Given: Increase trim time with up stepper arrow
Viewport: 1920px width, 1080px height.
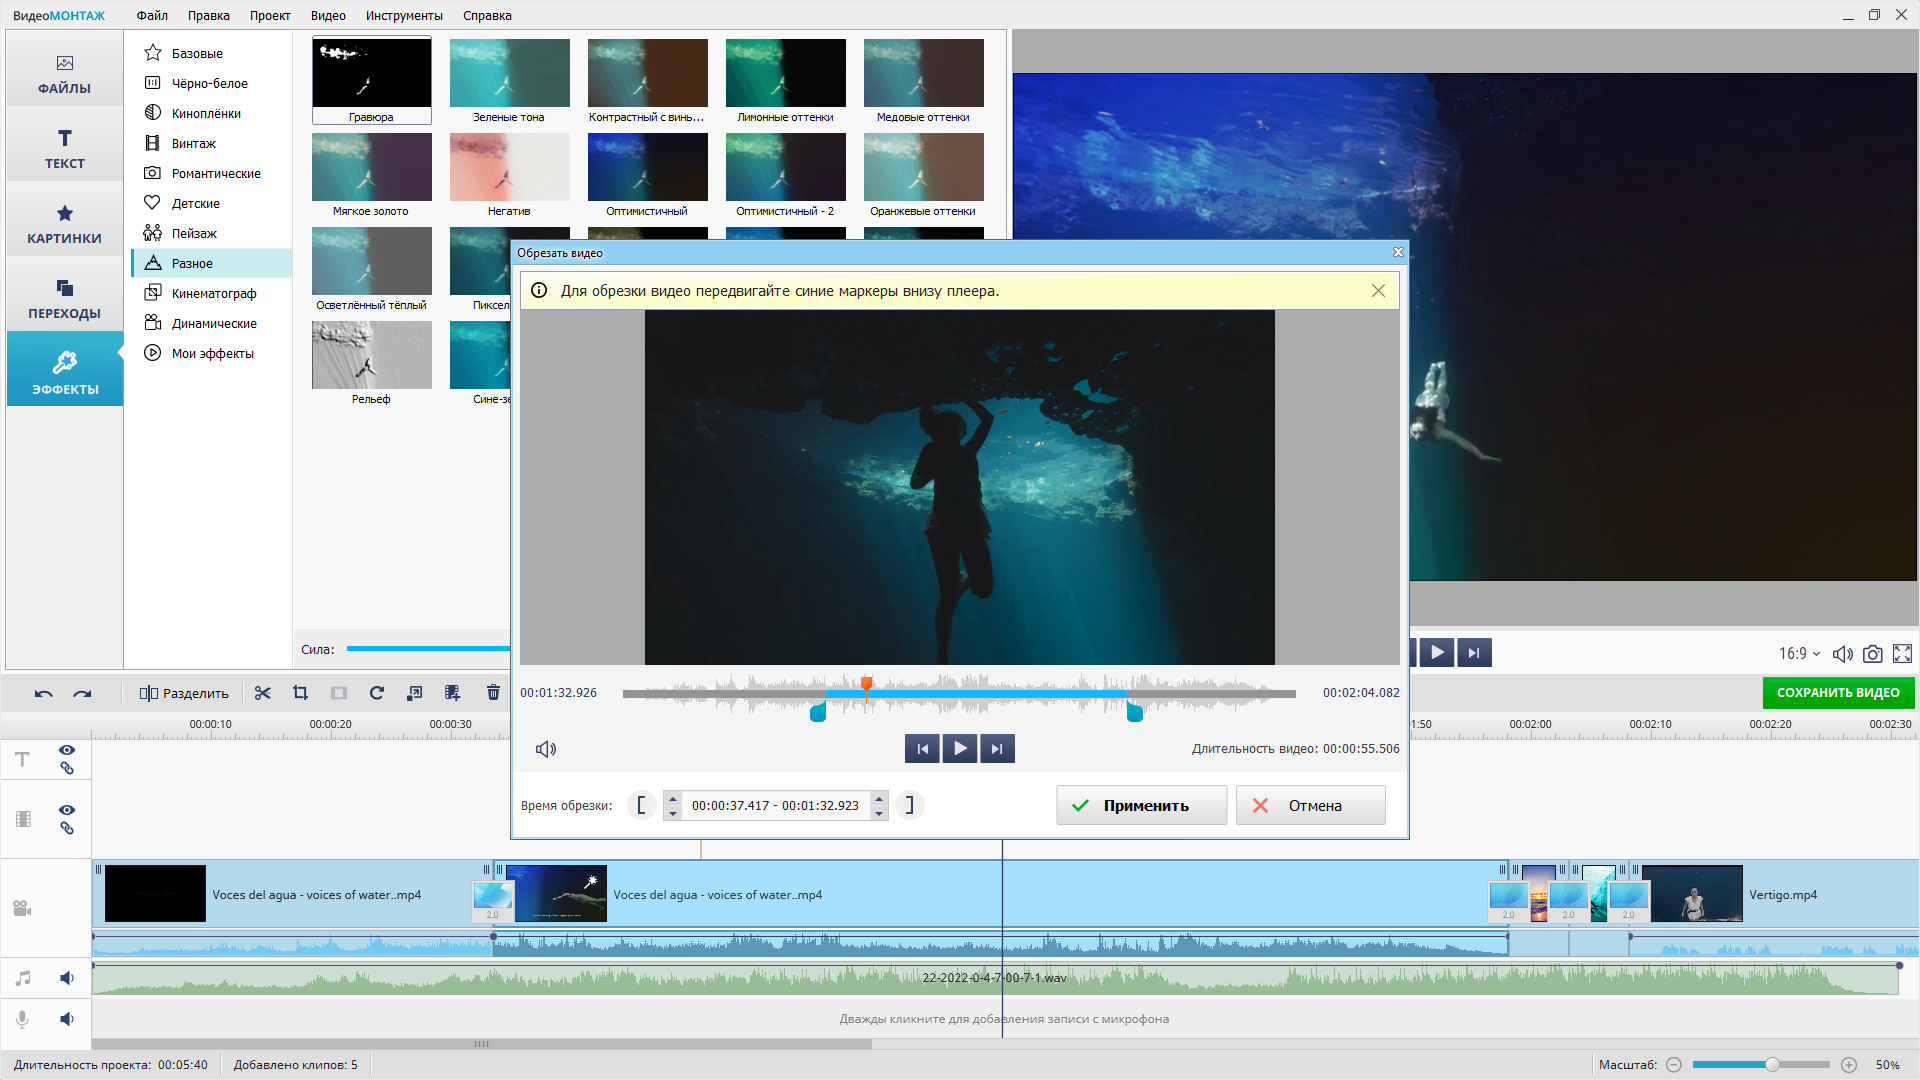Looking at the screenshot, I should tap(673, 798).
